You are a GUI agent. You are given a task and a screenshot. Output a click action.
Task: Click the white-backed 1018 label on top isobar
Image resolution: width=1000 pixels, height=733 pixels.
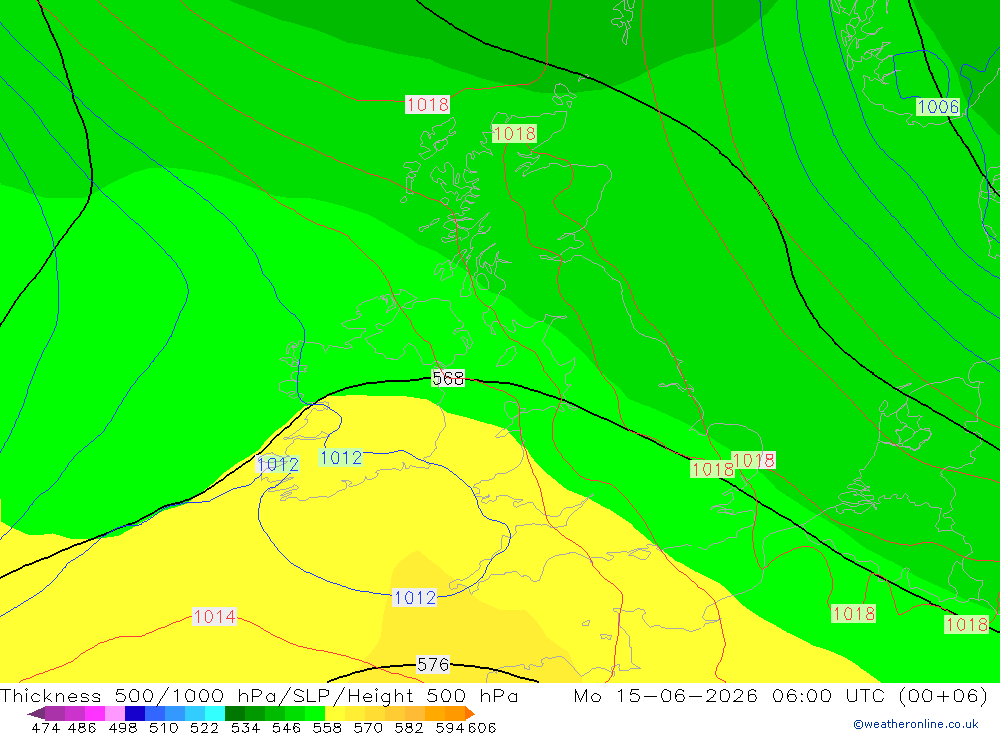[427, 105]
